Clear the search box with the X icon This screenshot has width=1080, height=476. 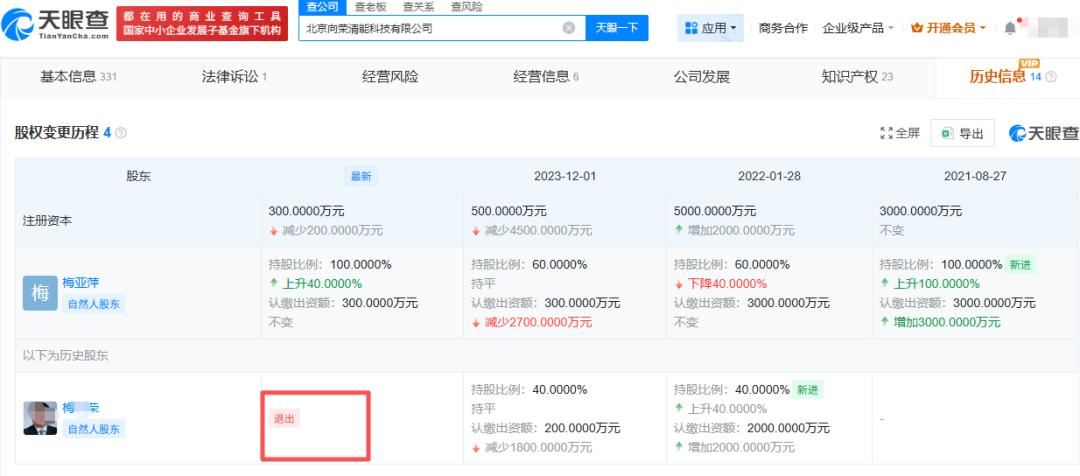[568, 28]
